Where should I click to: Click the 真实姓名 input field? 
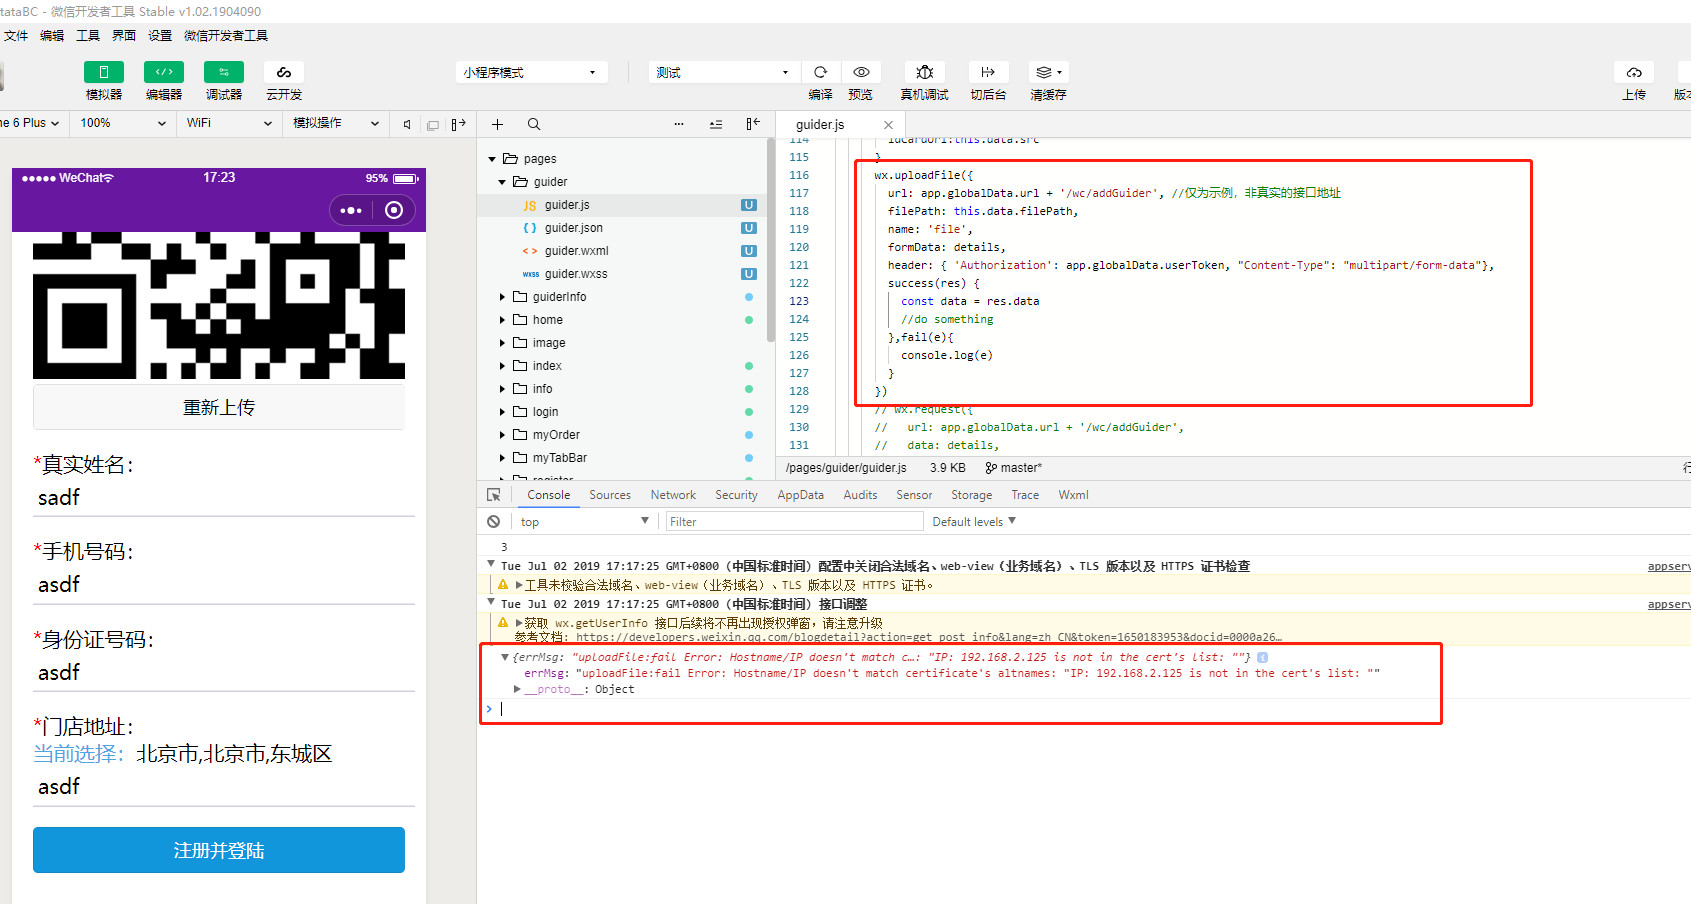tap(224, 498)
